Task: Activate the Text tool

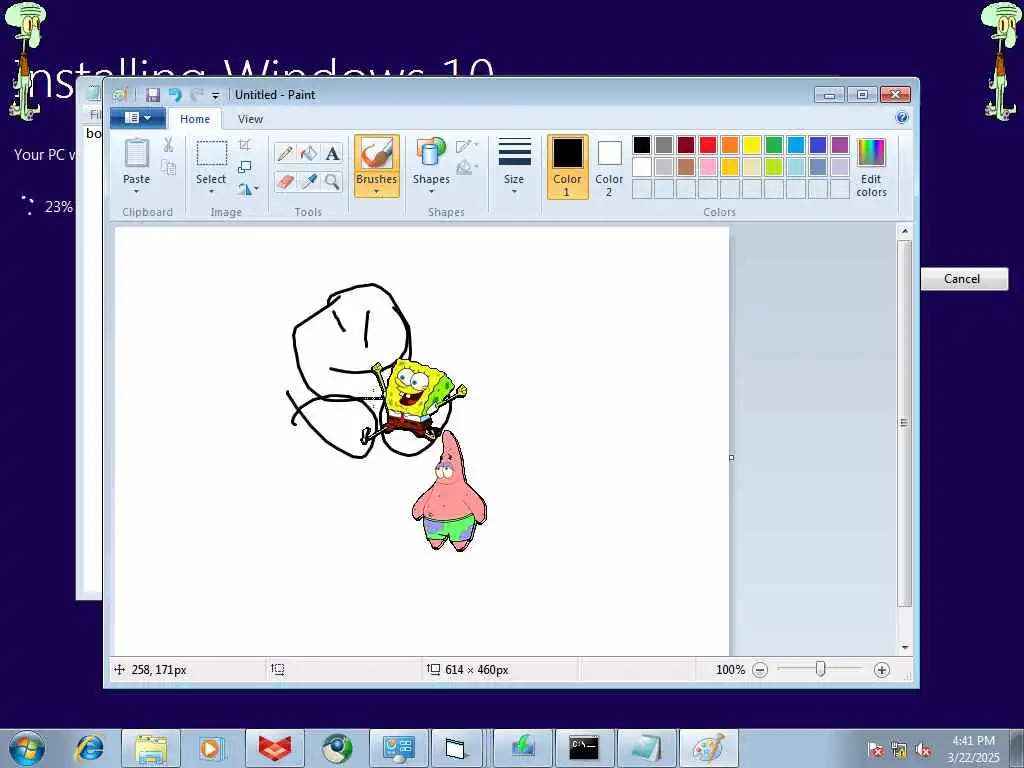Action: point(332,153)
